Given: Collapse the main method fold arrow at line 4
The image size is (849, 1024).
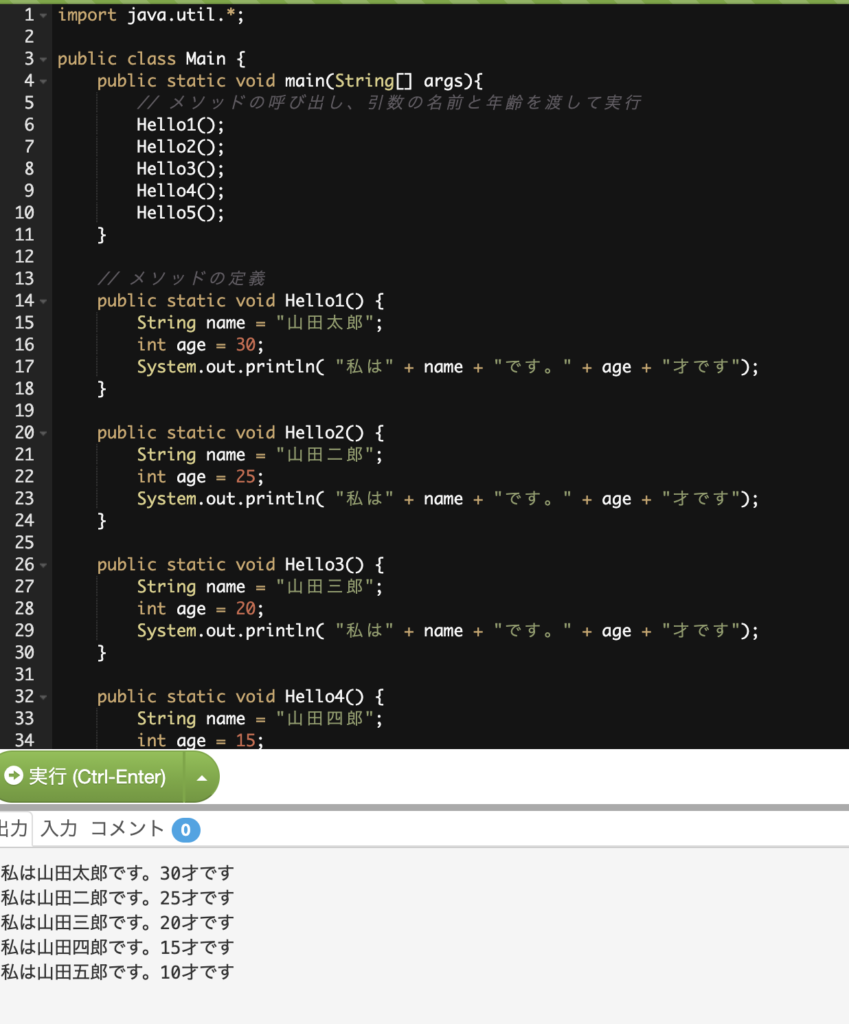Looking at the screenshot, I should [x=43, y=82].
